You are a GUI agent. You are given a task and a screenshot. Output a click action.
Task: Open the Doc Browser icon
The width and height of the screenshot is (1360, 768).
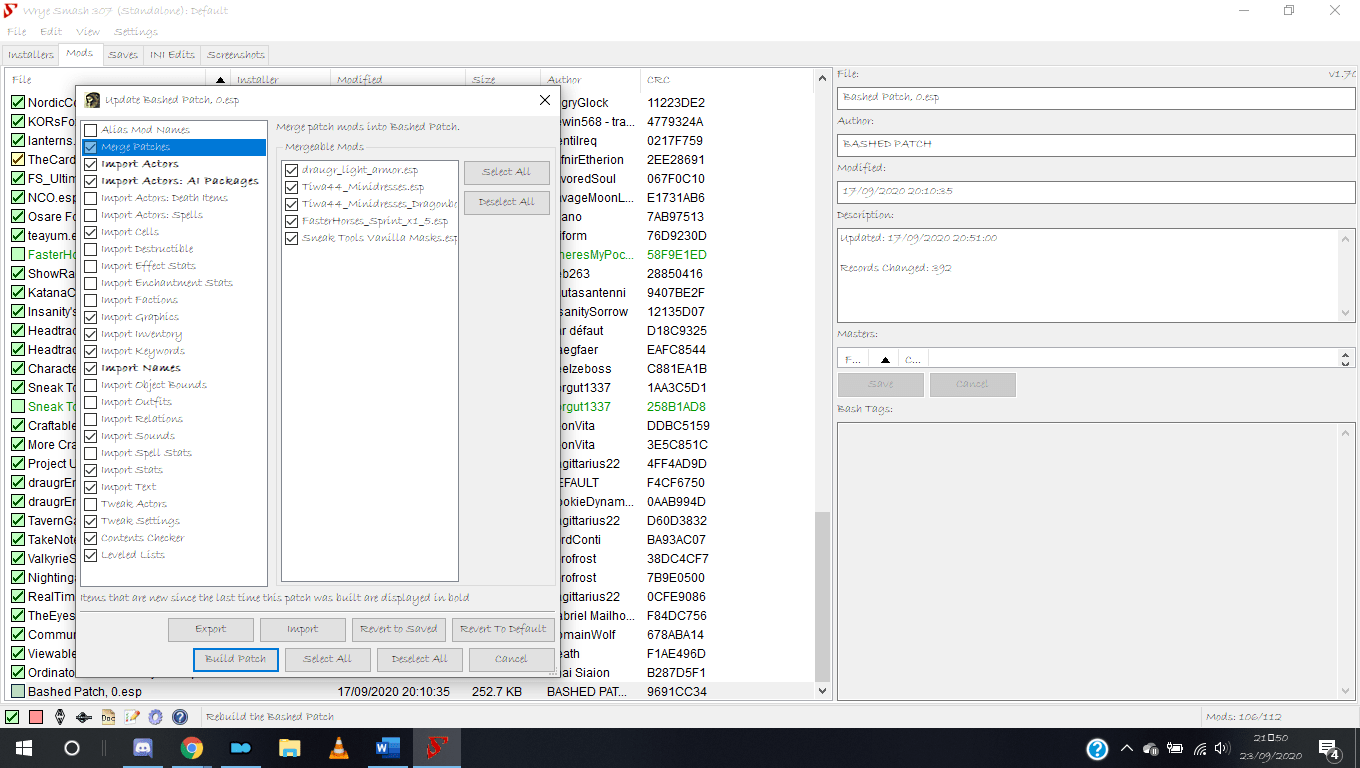pyautogui.click(x=108, y=717)
